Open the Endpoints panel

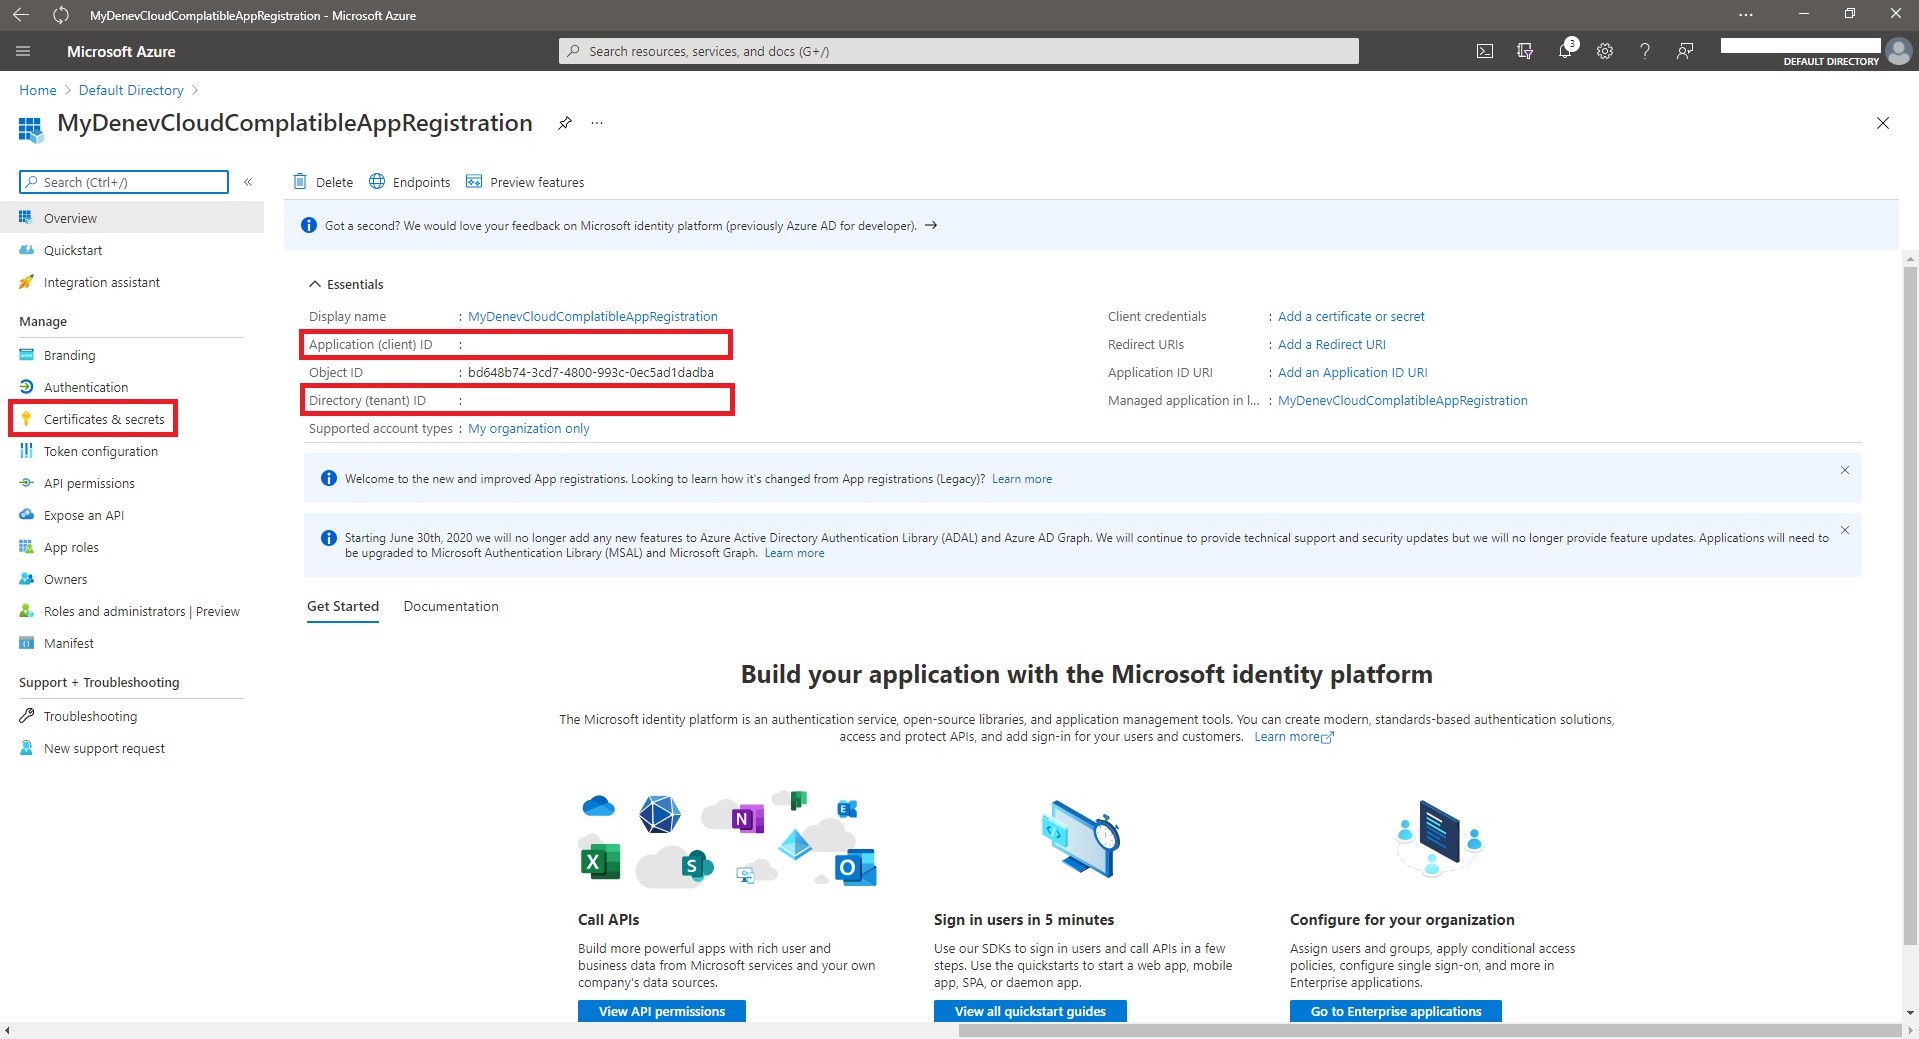tap(409, 181)
